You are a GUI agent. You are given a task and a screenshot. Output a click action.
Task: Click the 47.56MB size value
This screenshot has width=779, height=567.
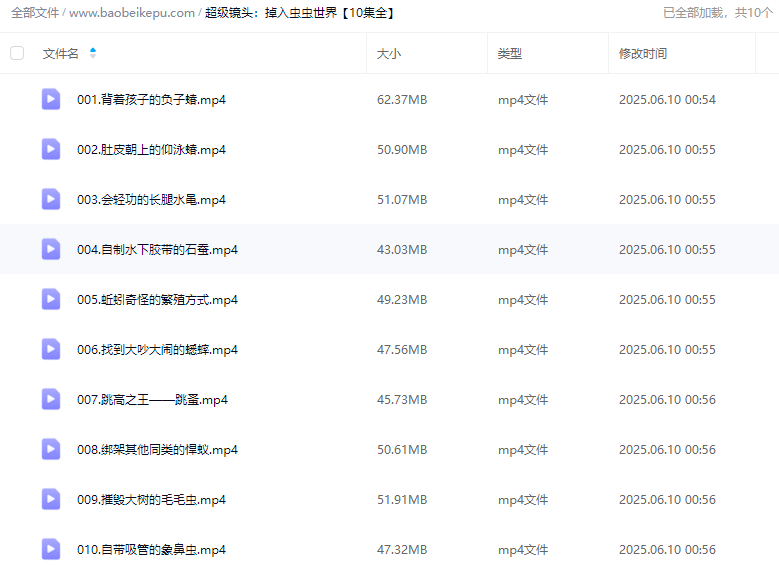[402, 350]
